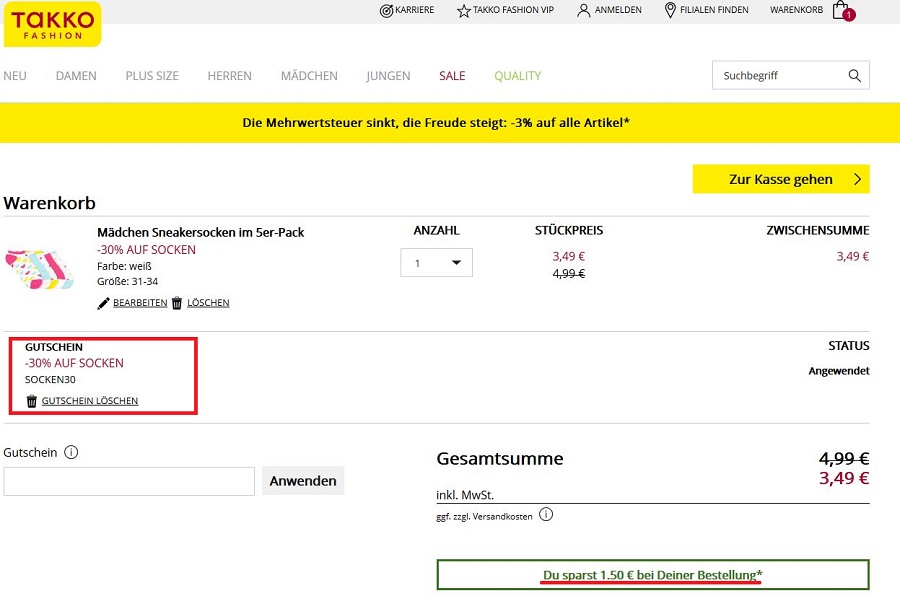Open the QUALITY menu item
Viewport: 900px width, 596px height.
(x=518, y=76)
